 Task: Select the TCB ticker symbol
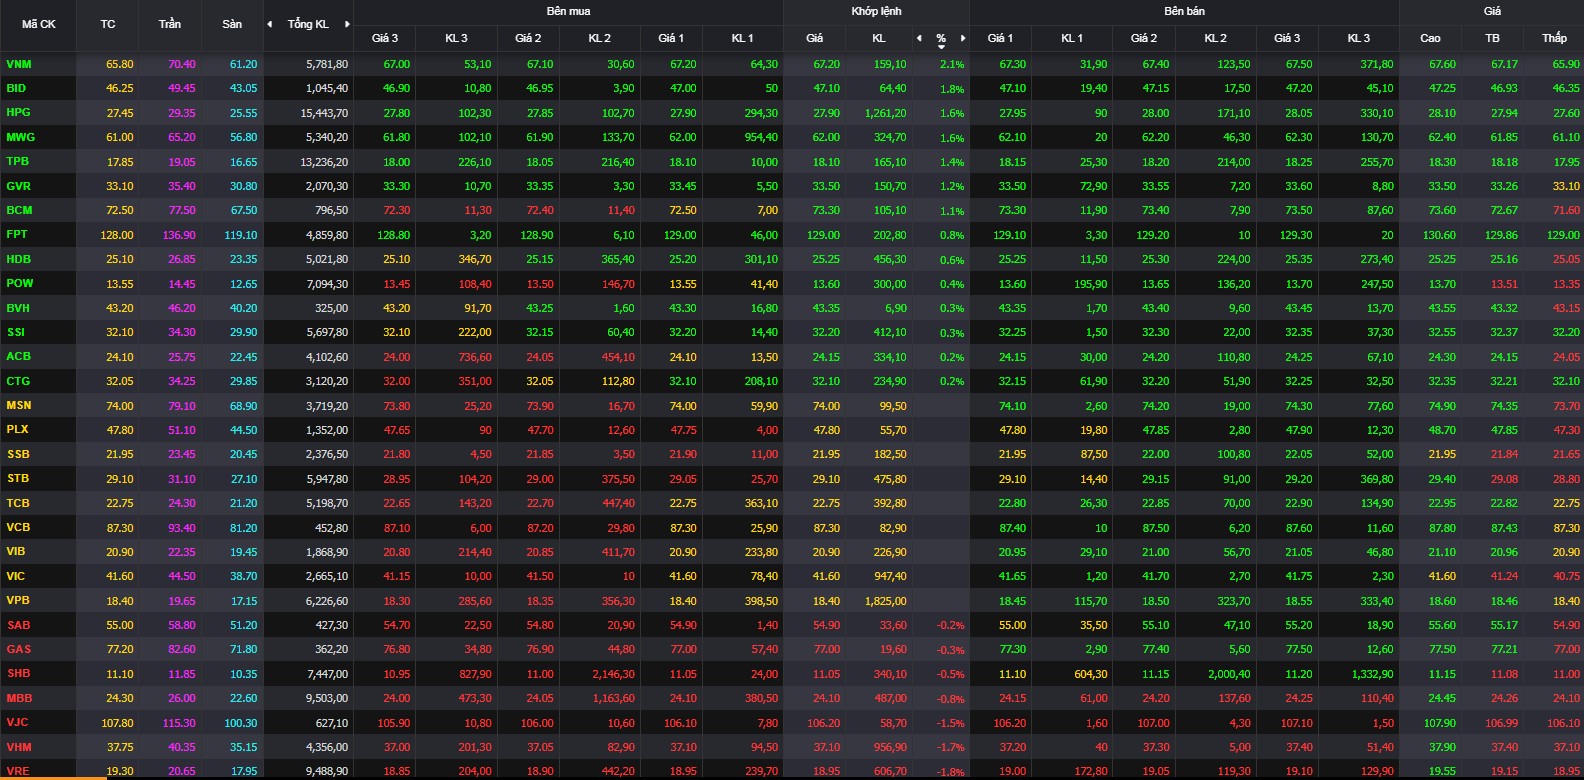tap(18, 503)
